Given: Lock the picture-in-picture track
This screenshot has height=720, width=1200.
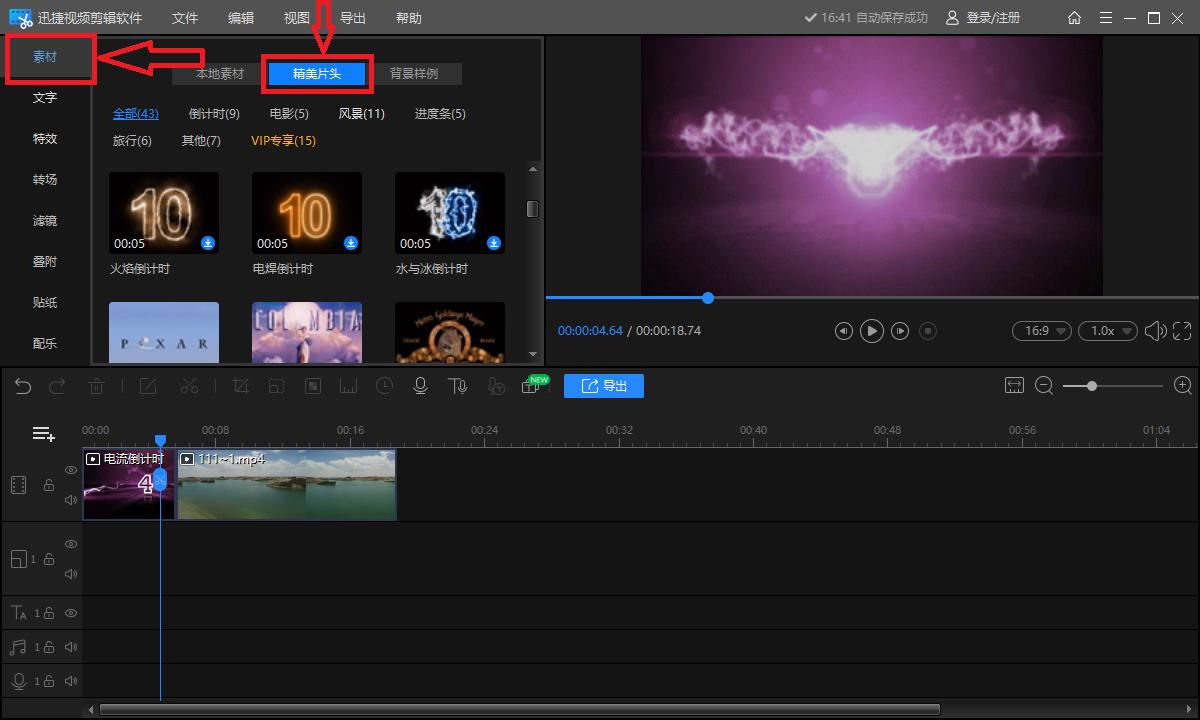Looking at the screenshot, I should pyautogui.click(x=49, y=557).
